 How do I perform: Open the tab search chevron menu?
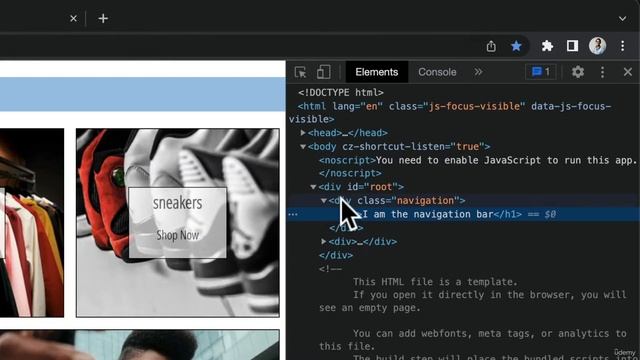(x=622, y=18)
